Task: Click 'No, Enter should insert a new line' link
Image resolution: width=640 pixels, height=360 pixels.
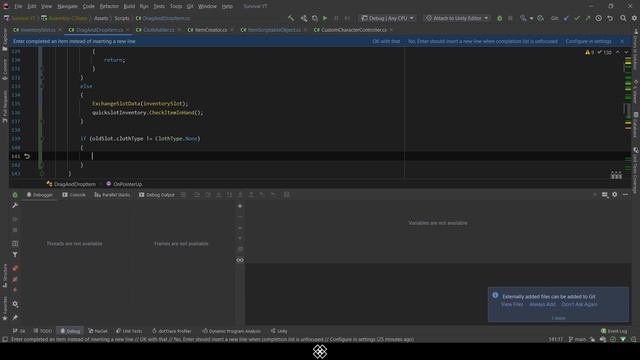Action: pos(482,41)
